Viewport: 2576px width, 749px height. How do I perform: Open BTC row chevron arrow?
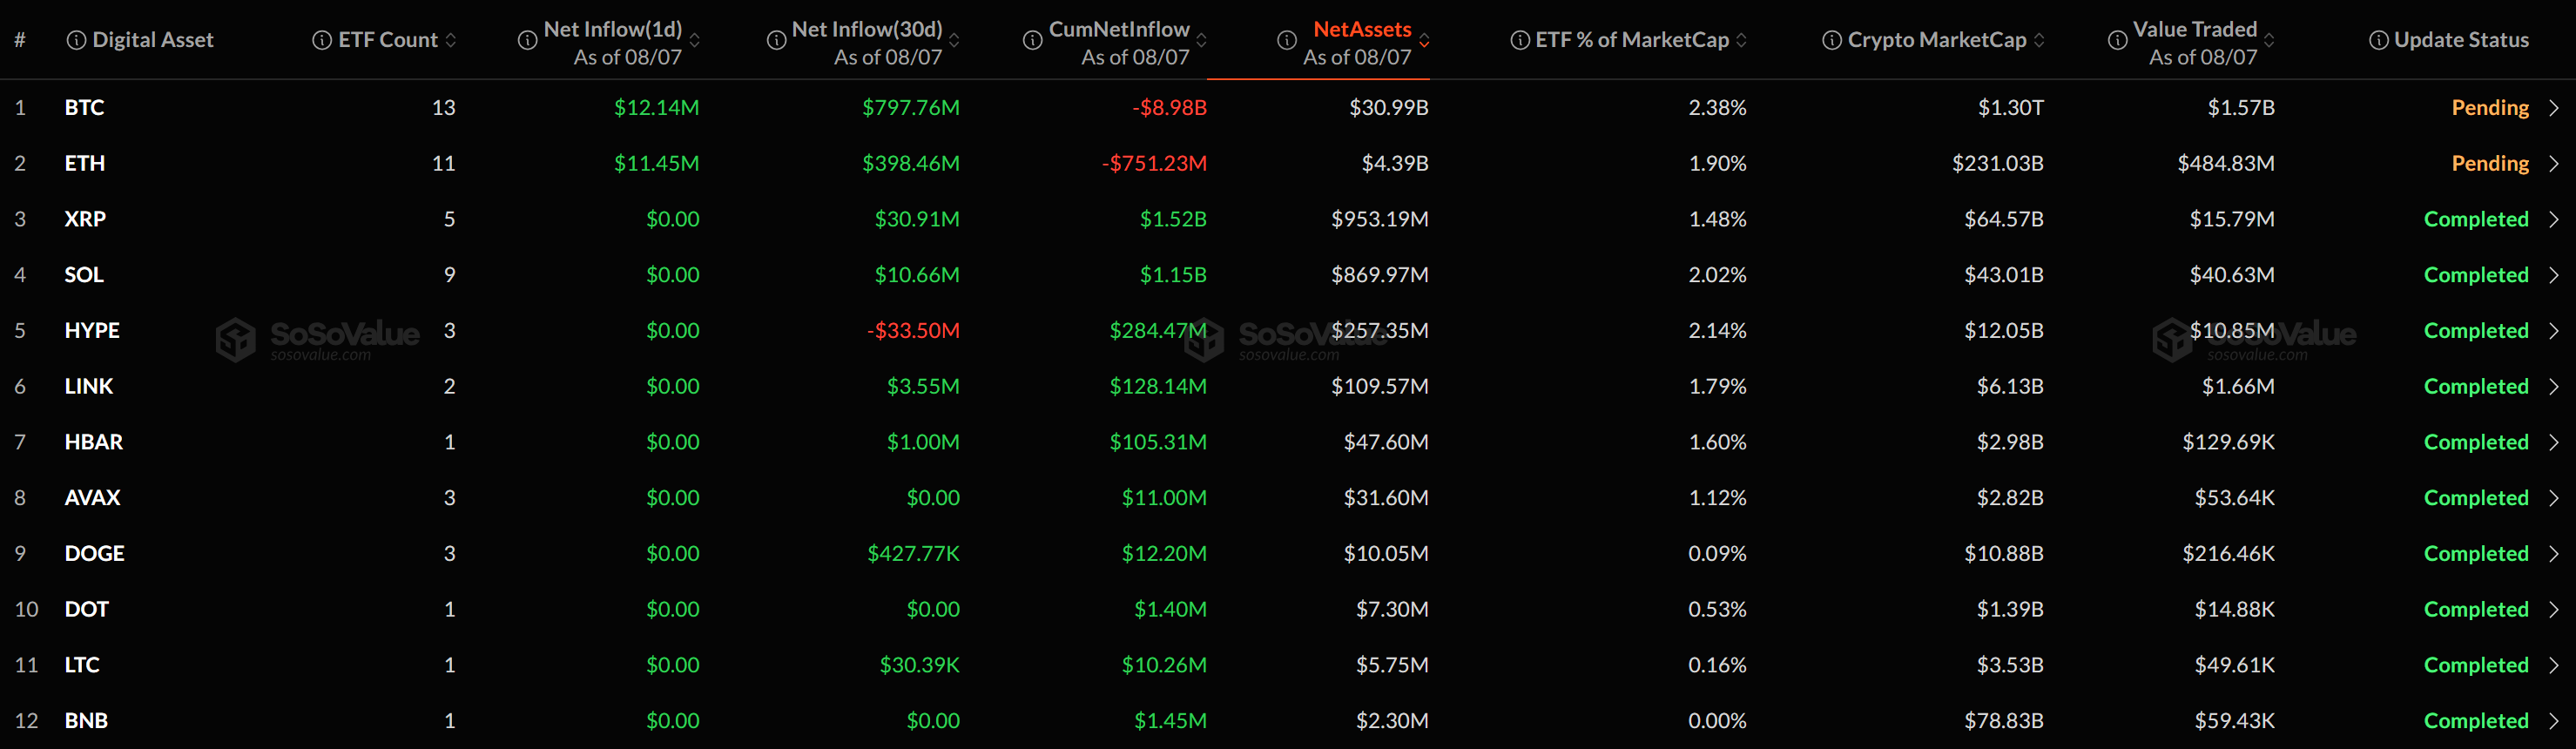tap(2553, 108)
